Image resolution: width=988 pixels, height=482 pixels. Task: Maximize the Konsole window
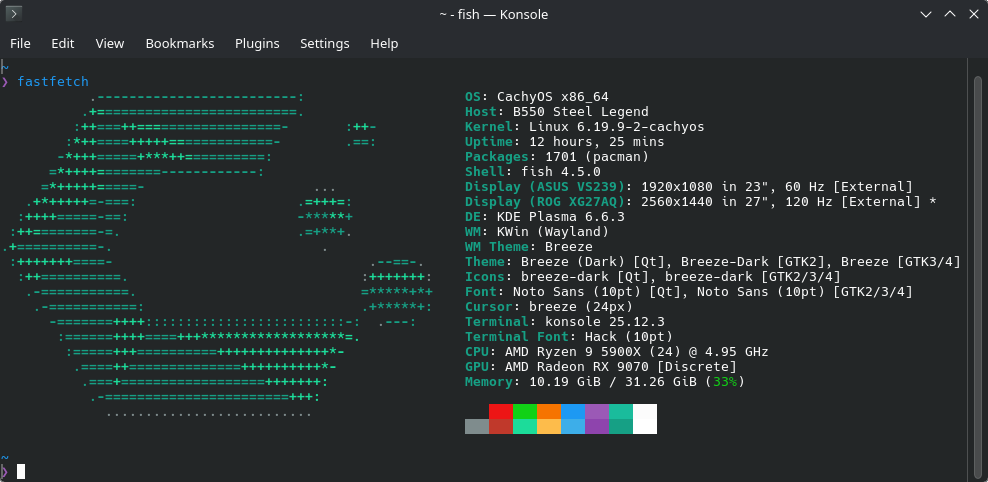[x=950, y=14]
